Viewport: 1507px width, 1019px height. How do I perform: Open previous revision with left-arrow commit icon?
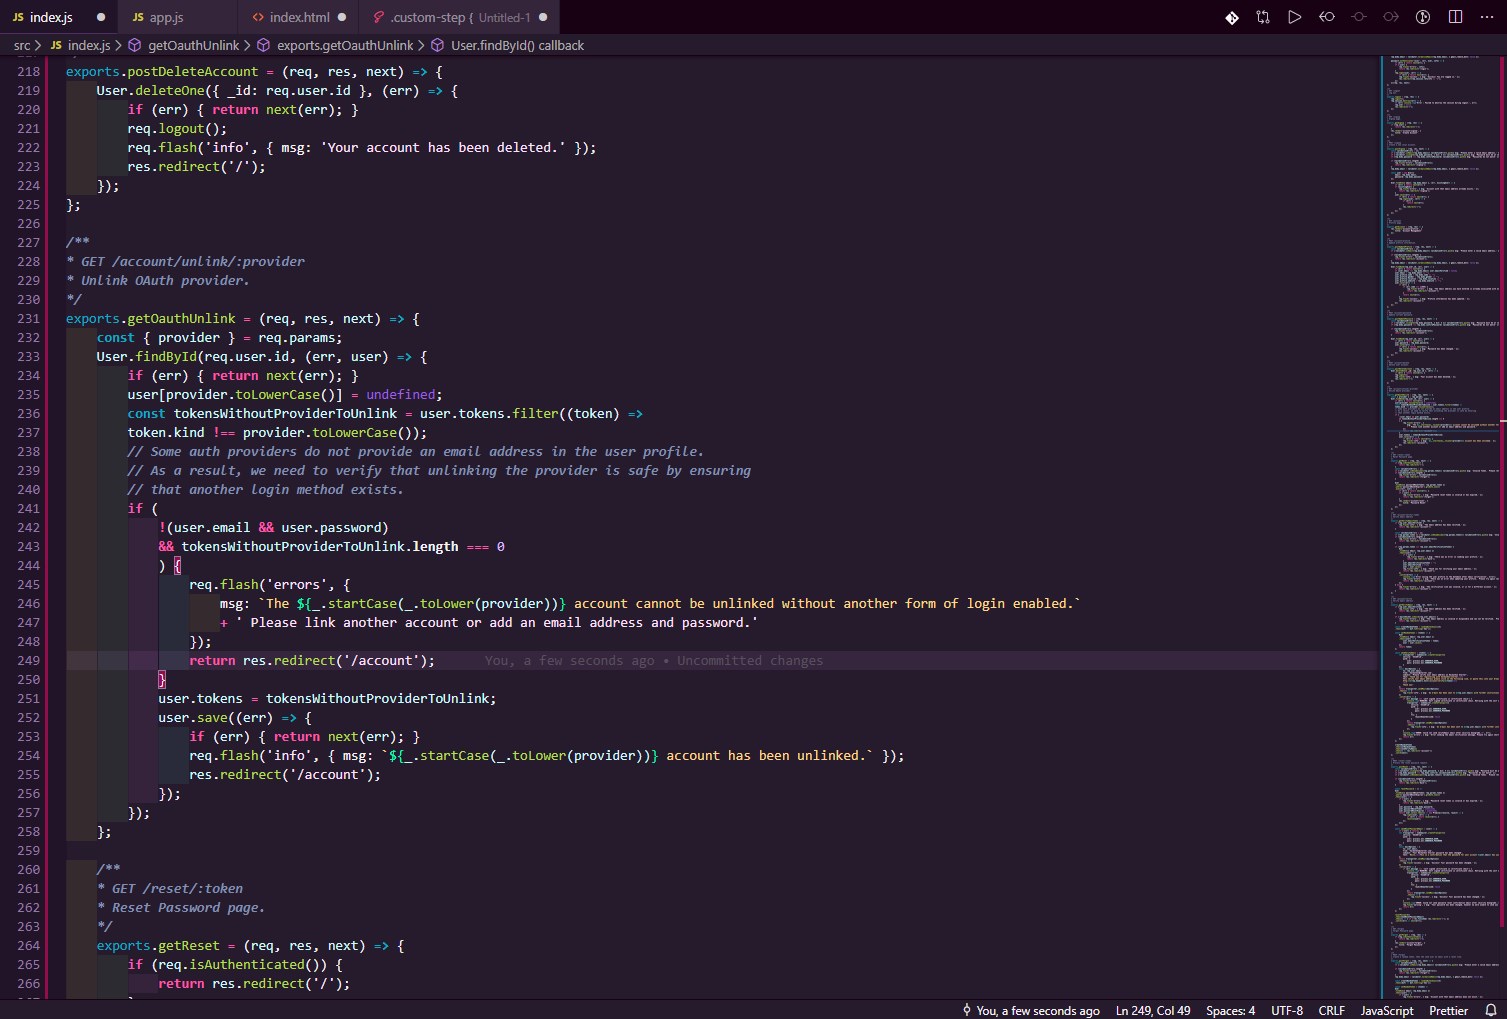(x=1327, y=17)
